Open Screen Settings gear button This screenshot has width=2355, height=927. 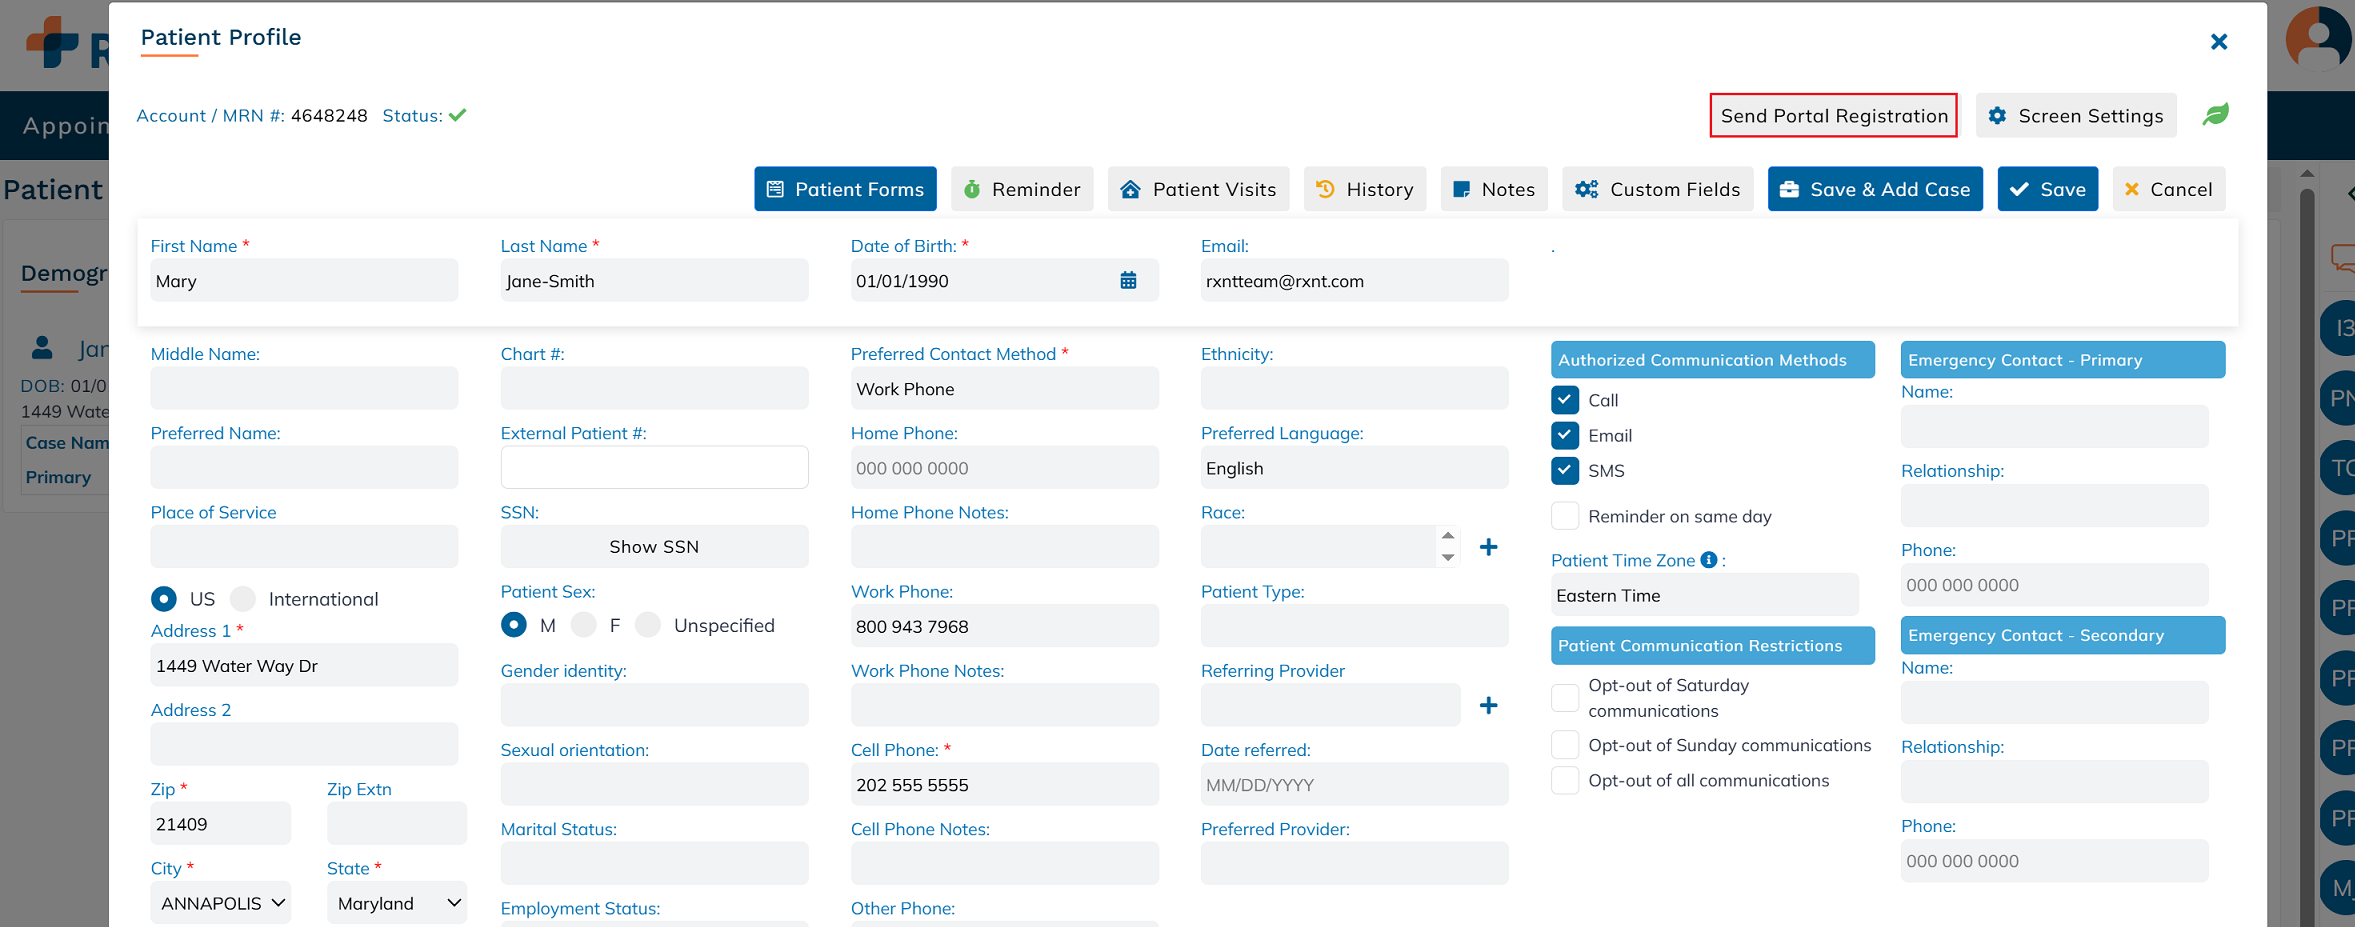2075,116
